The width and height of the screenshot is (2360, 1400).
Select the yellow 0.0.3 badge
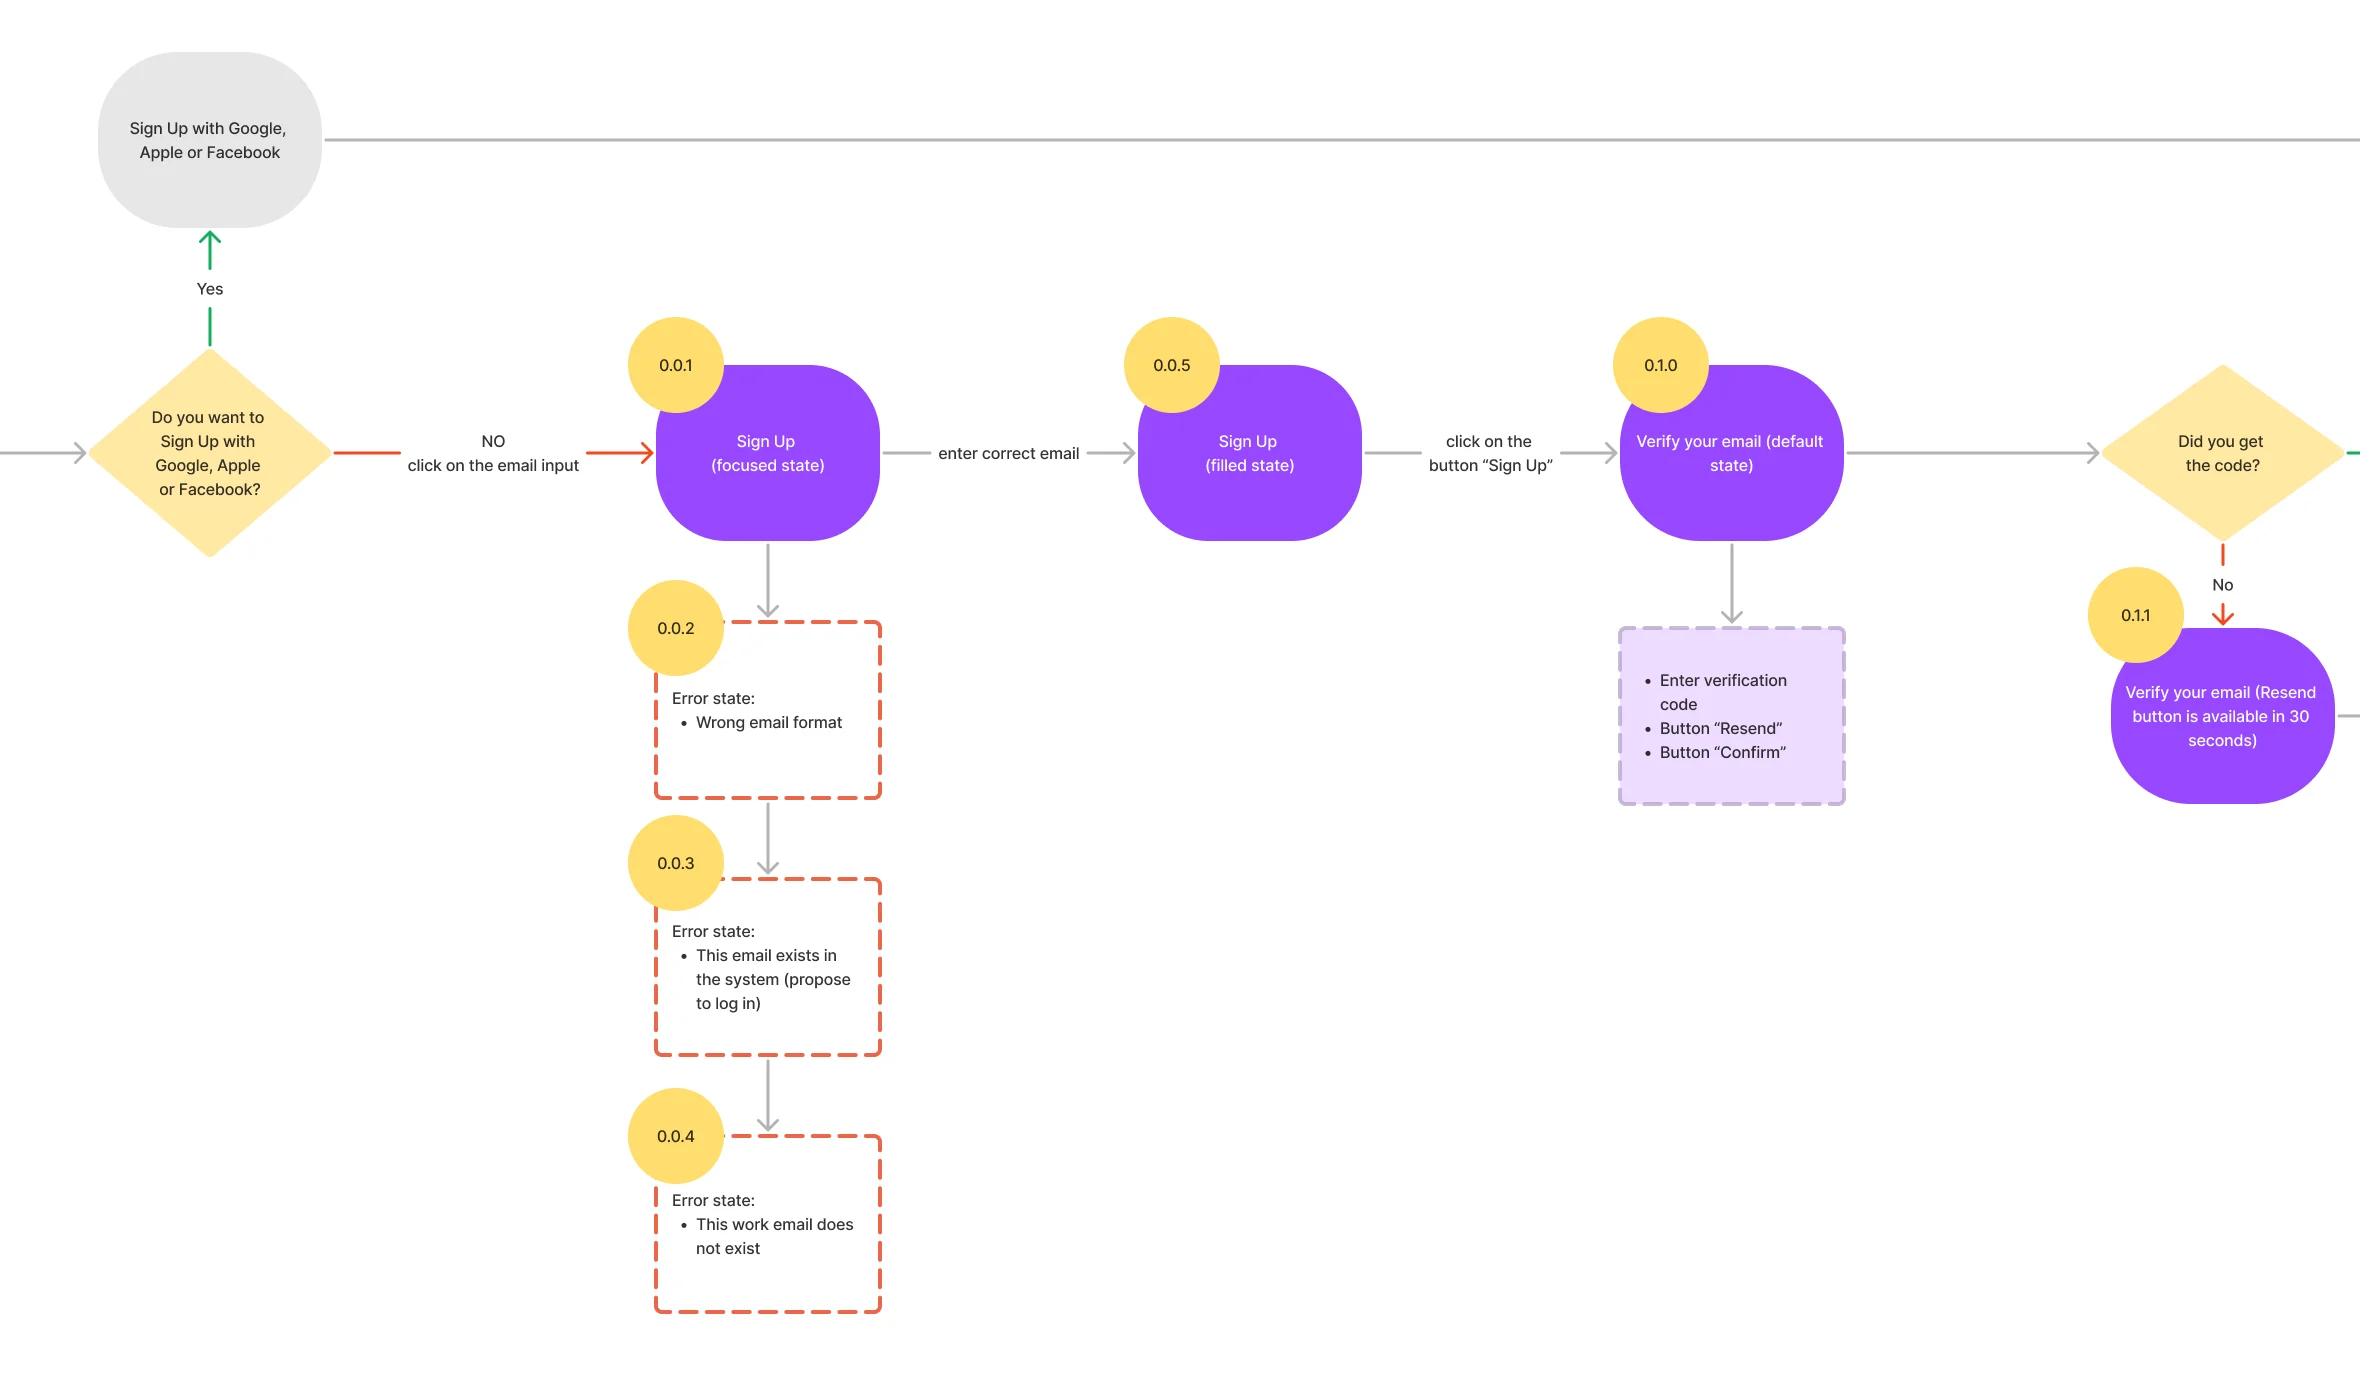676,863
